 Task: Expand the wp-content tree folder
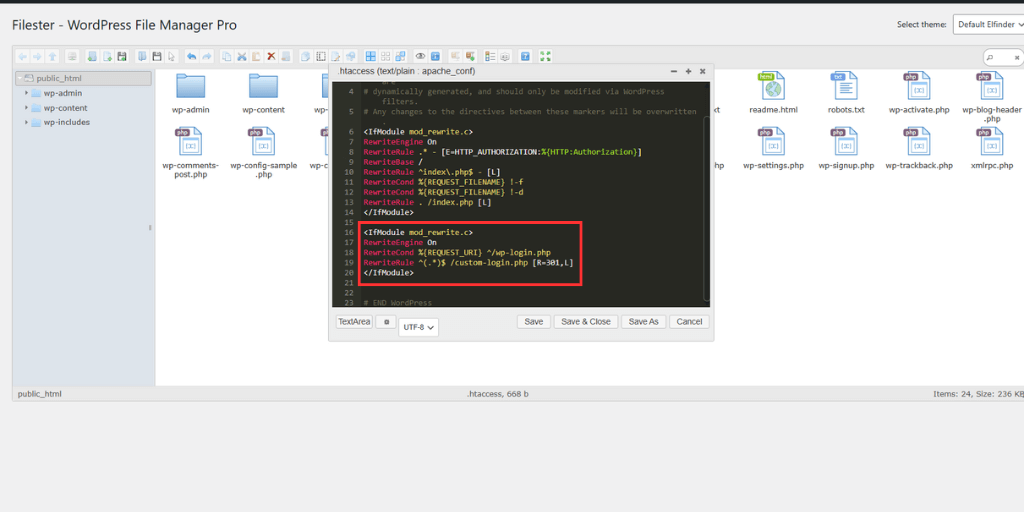click(x=26, y=108)
